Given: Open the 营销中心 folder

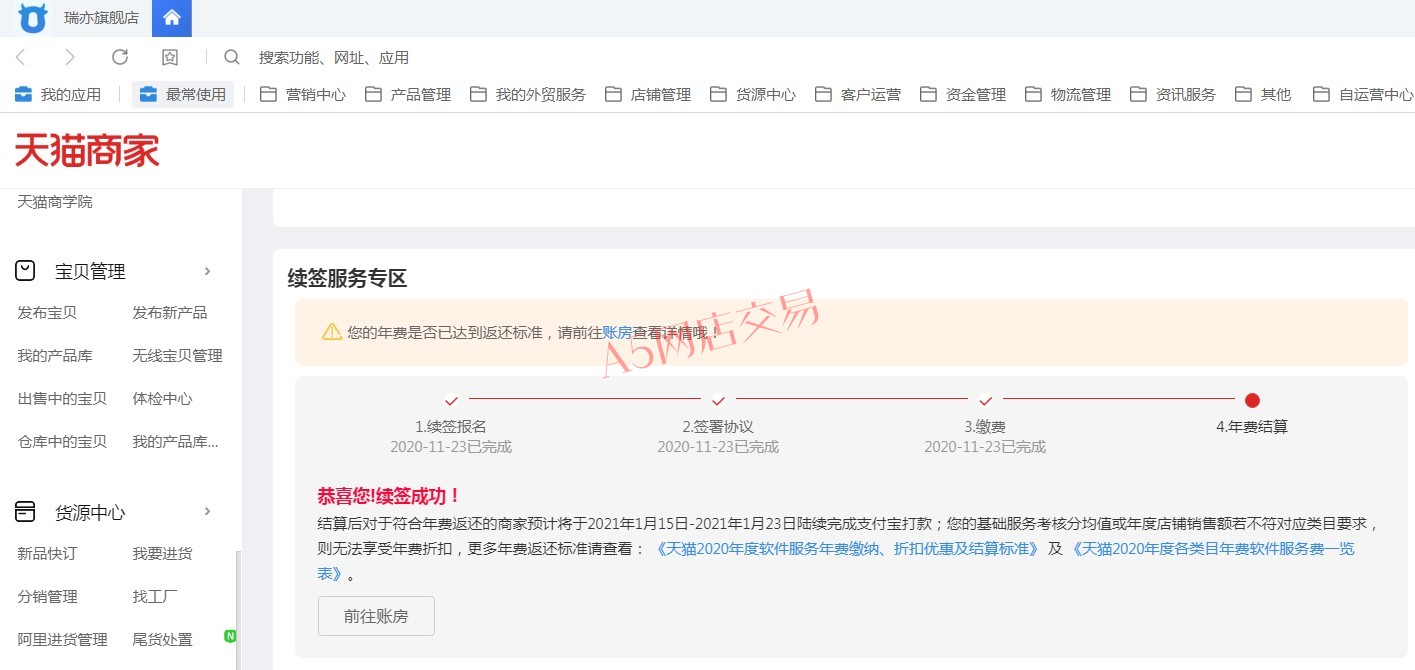Looking at the screenshot, I should (303, 94).
